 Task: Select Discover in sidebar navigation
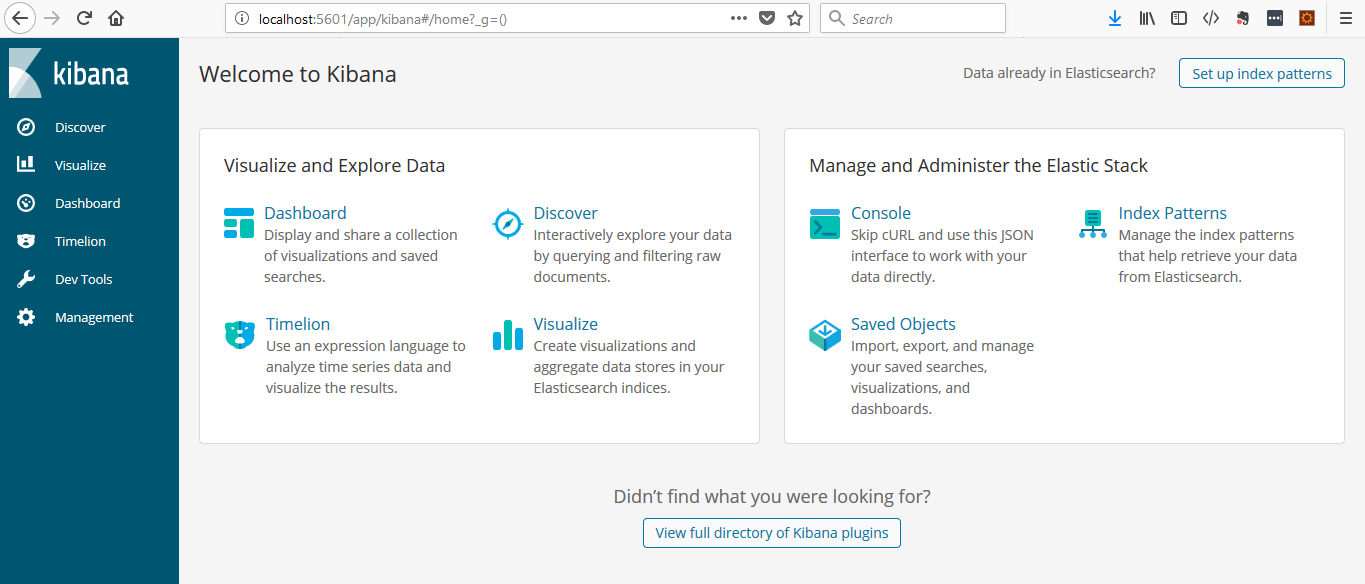point(80,127)
